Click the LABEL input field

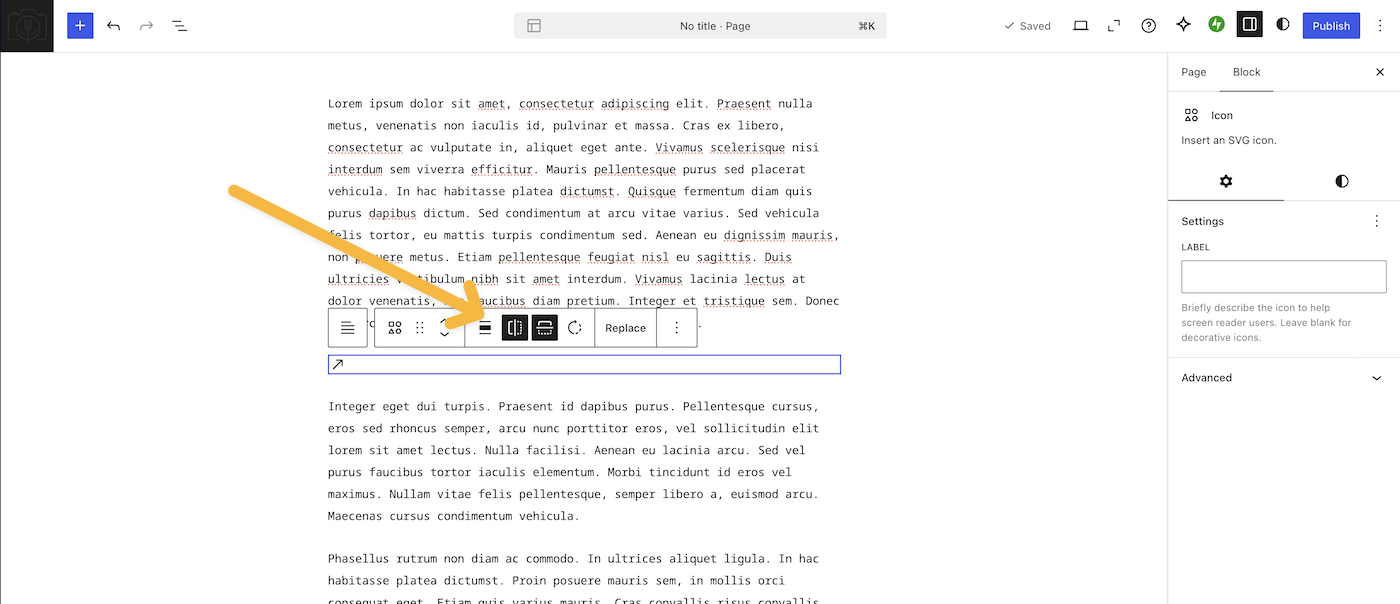[x=1284, y=277]
